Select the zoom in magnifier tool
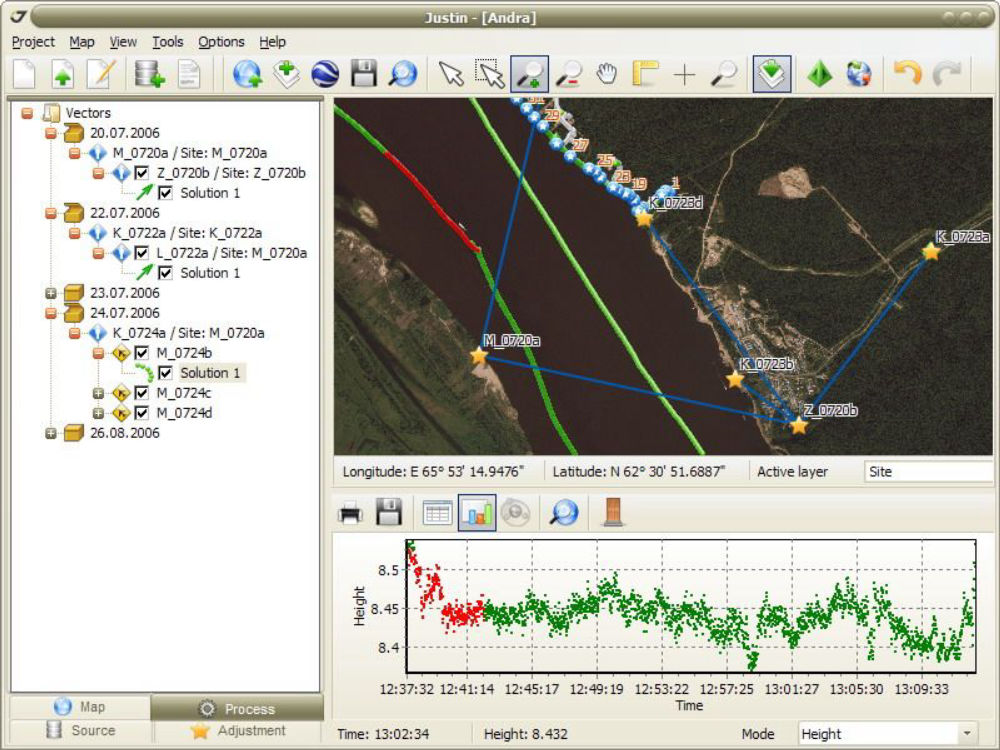The width and height of the screenshot is (1000, 750). [529, 75]
